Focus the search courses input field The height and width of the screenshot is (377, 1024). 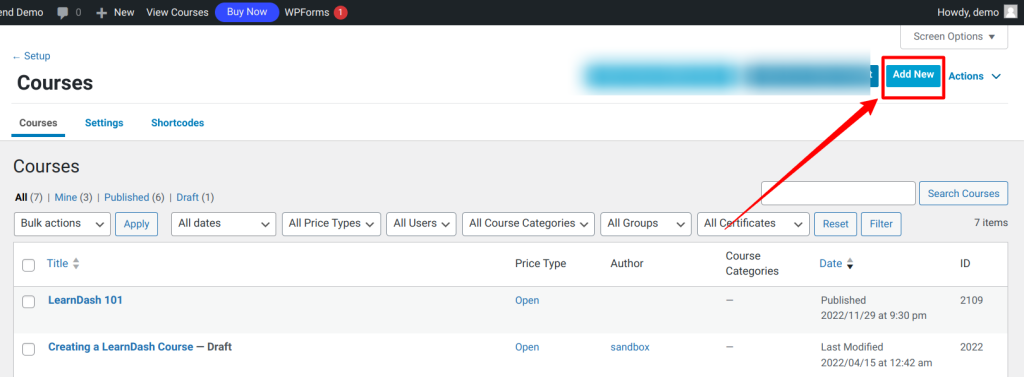tap(839, 193)
